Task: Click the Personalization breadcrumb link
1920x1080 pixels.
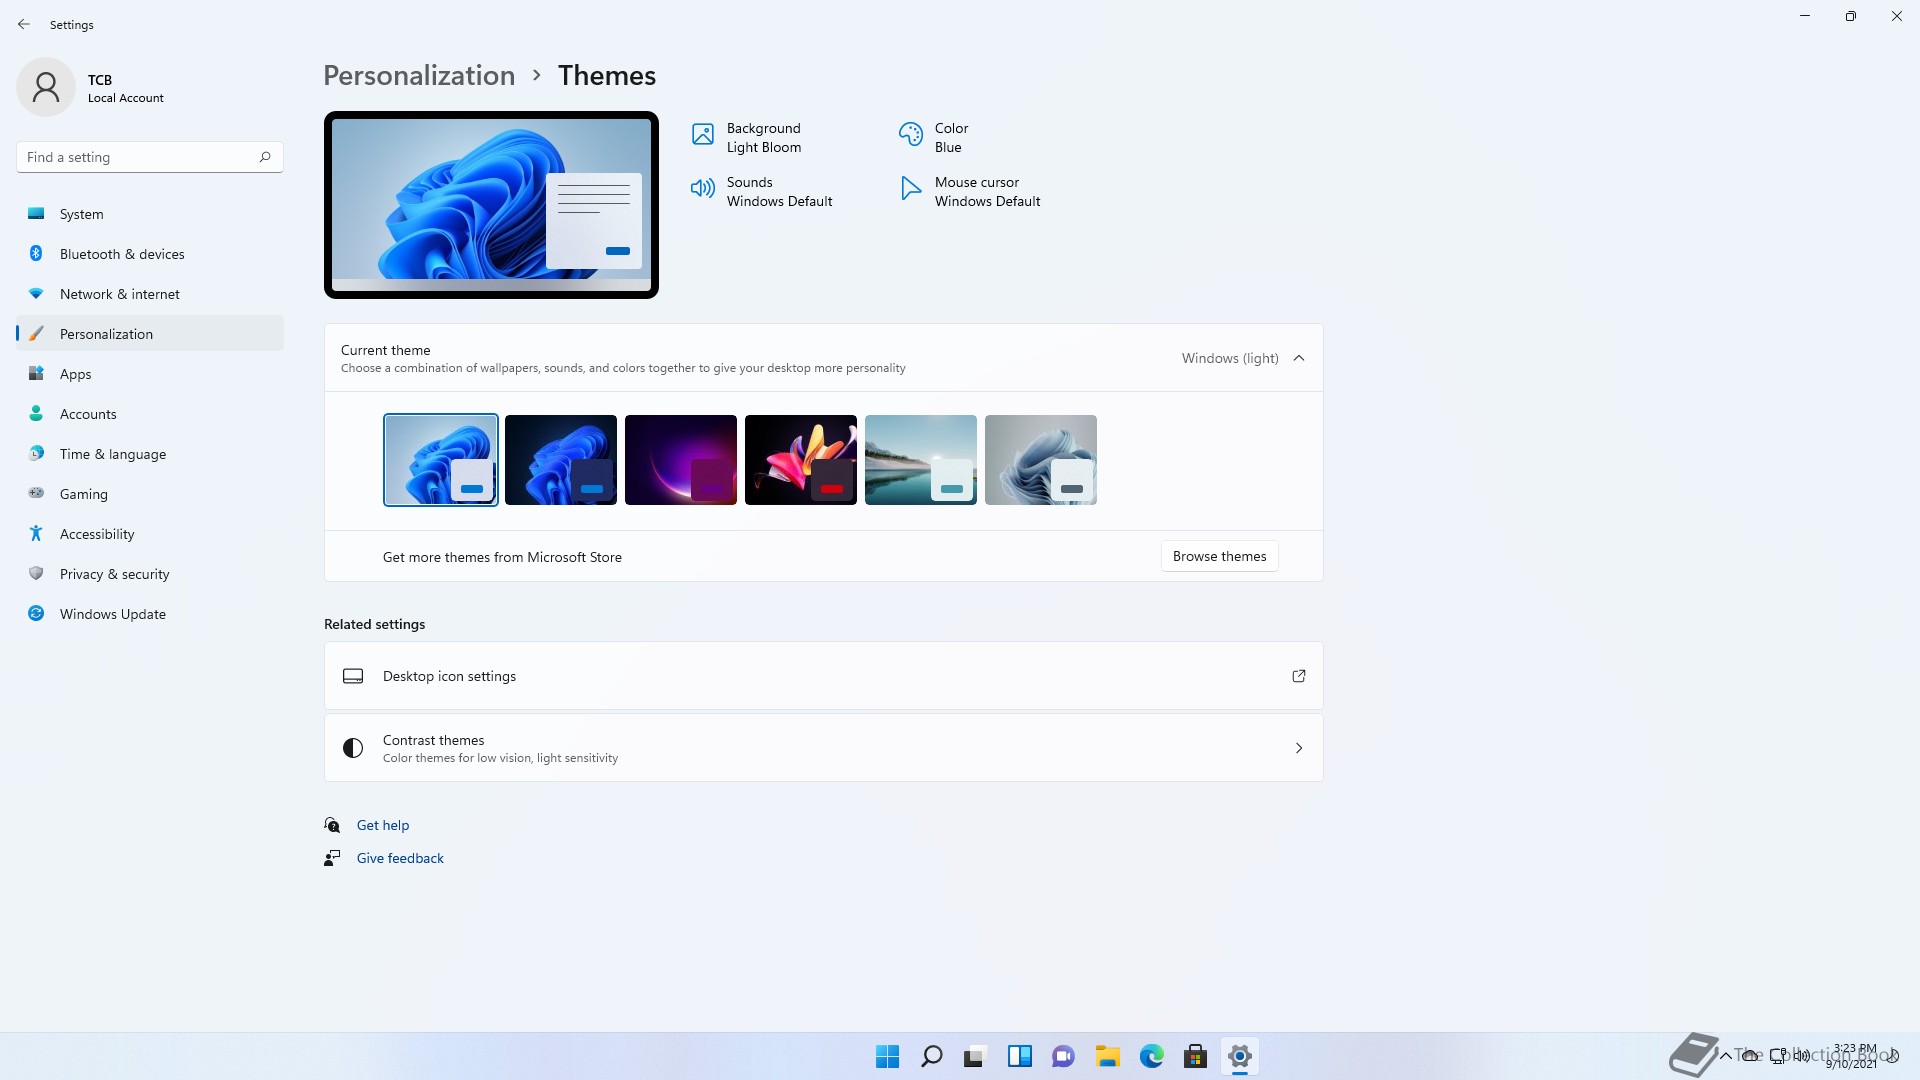Action: click(x=419, y=75)
